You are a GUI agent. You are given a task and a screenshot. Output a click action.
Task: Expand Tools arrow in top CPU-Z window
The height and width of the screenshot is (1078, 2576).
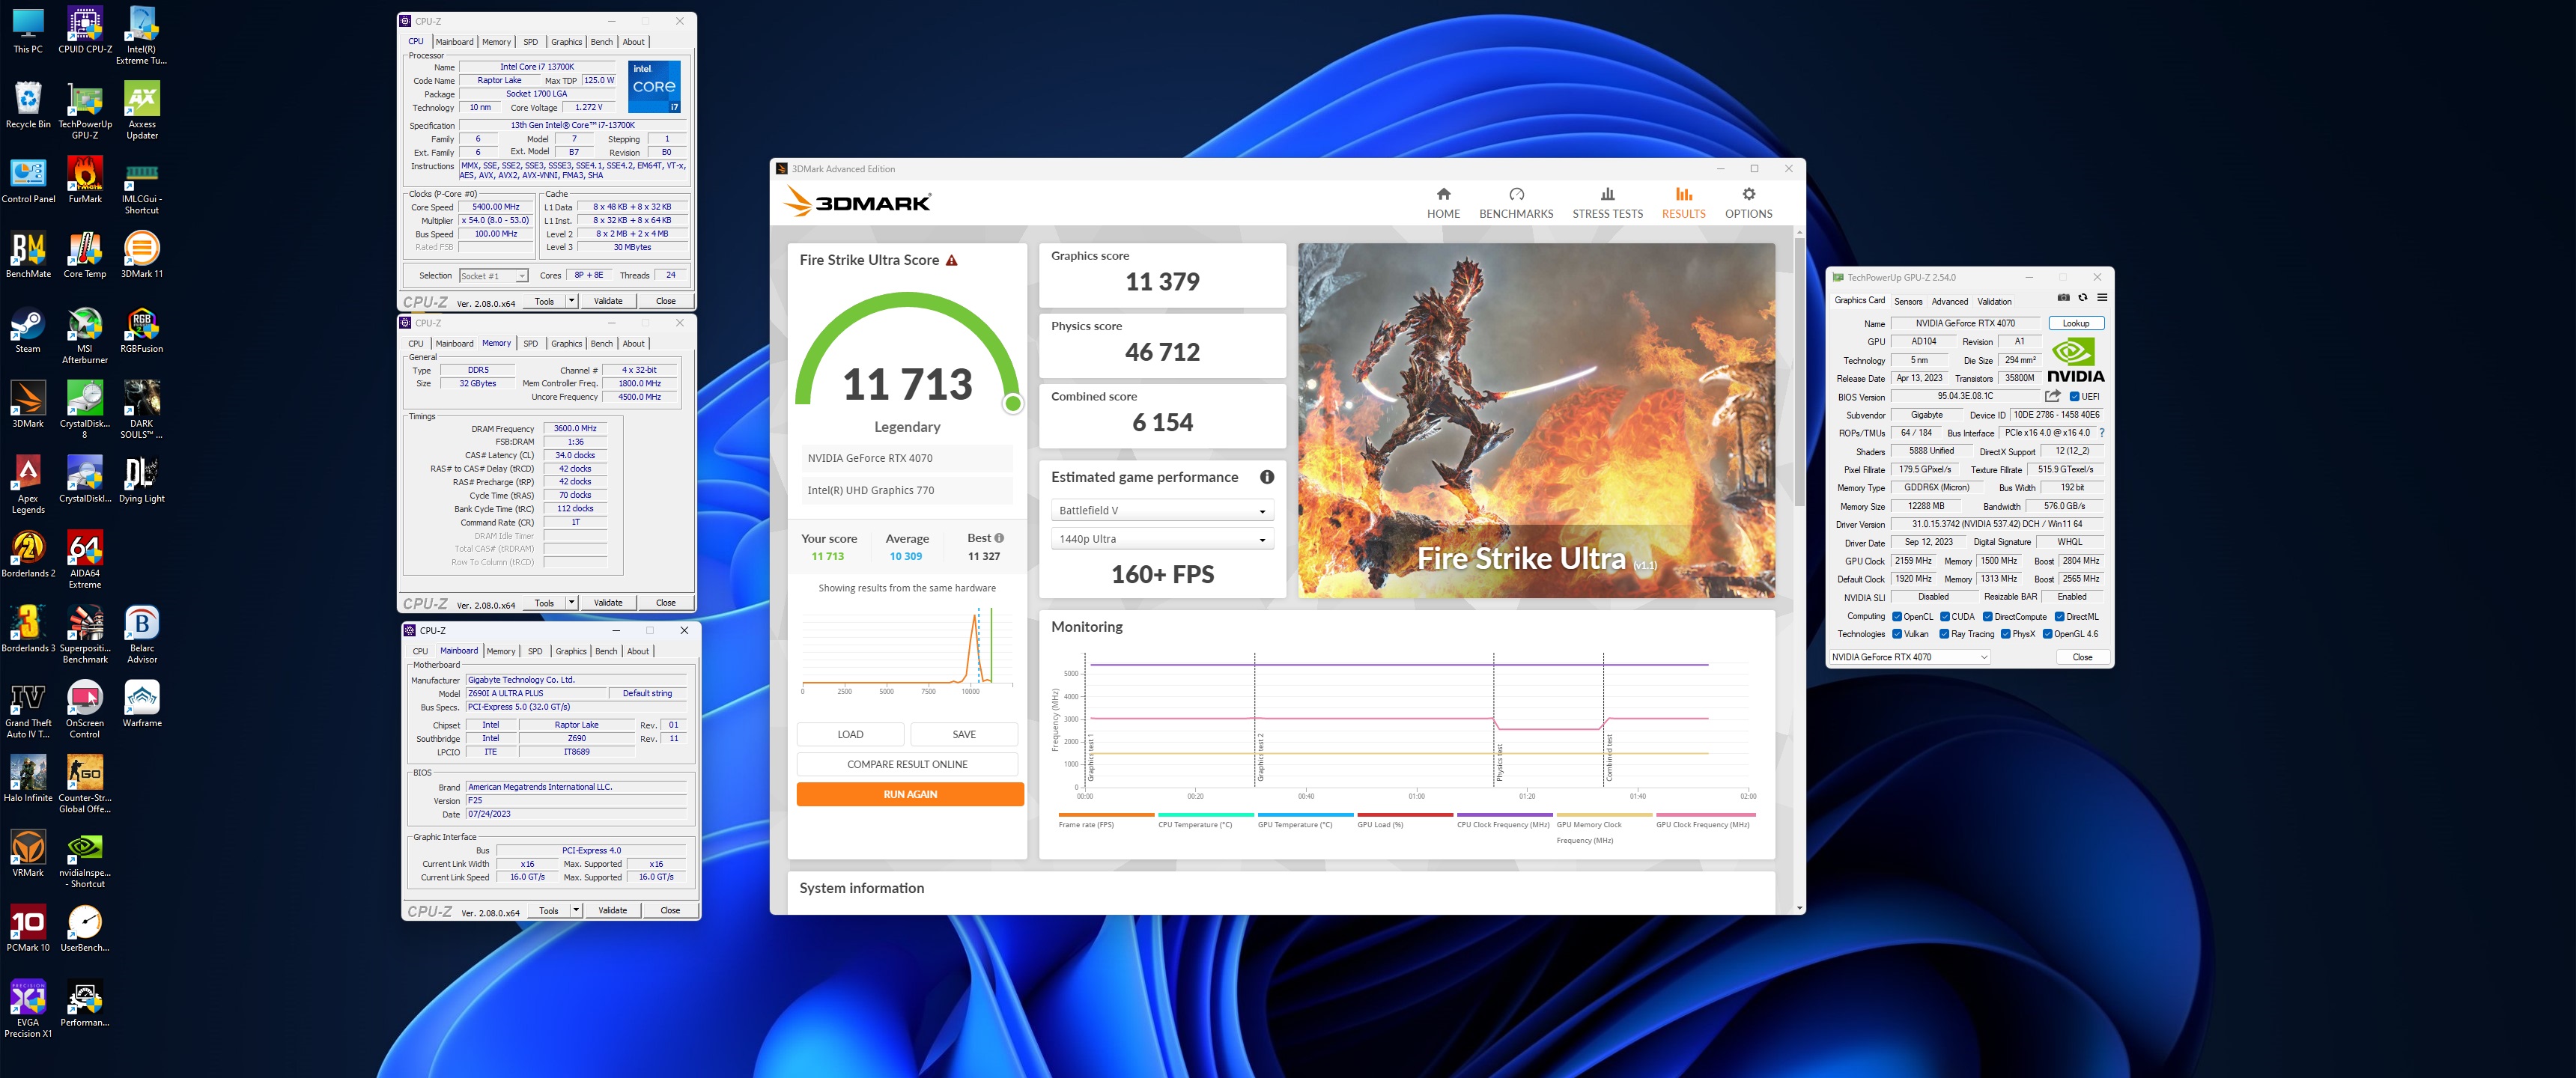click(x=572, y=301)
